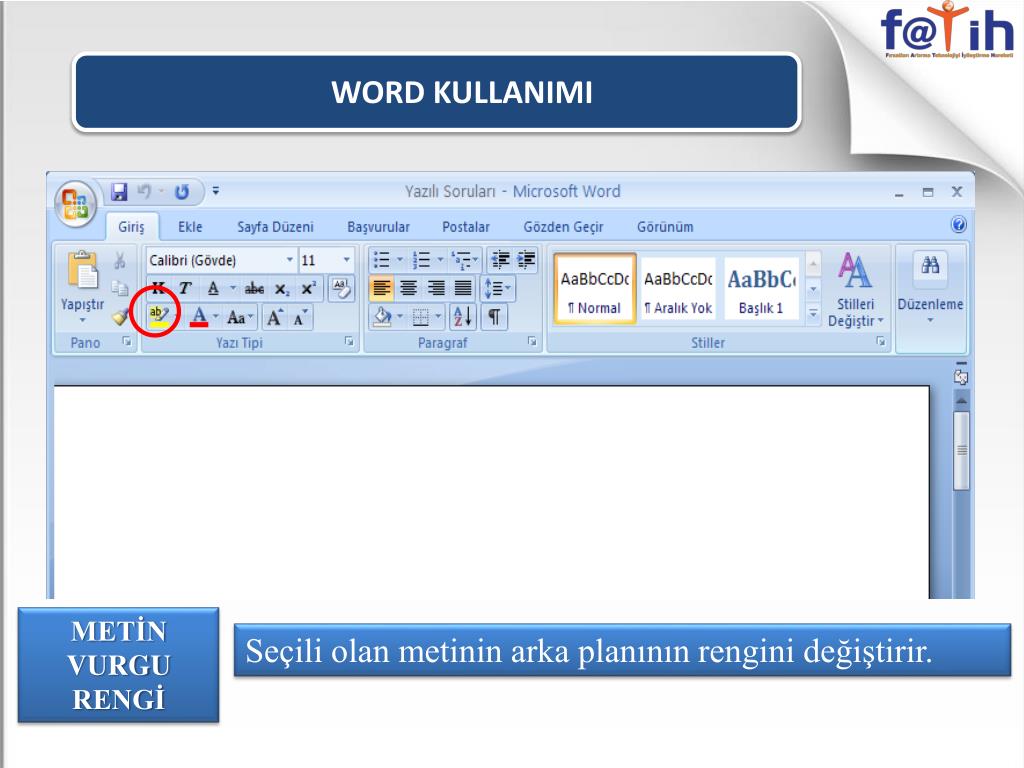The width and height of the screenshot is (1024, 768).
Task: Toggle superscript formatting
Action: [308, 288]
